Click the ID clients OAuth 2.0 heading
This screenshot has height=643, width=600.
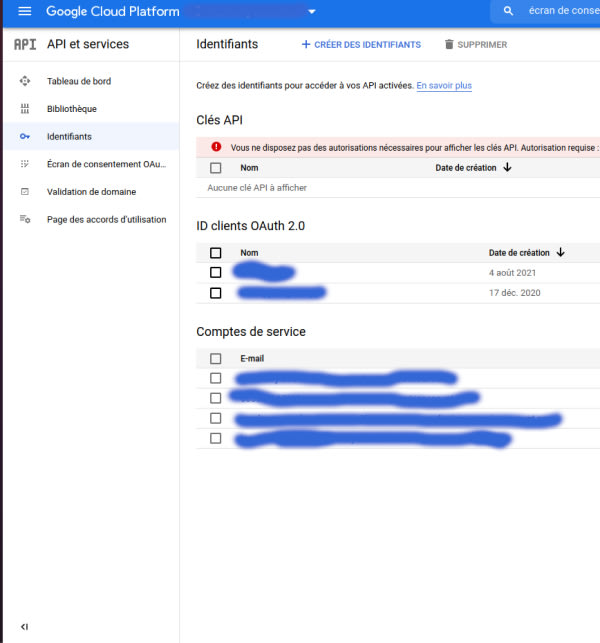point(251,226)
